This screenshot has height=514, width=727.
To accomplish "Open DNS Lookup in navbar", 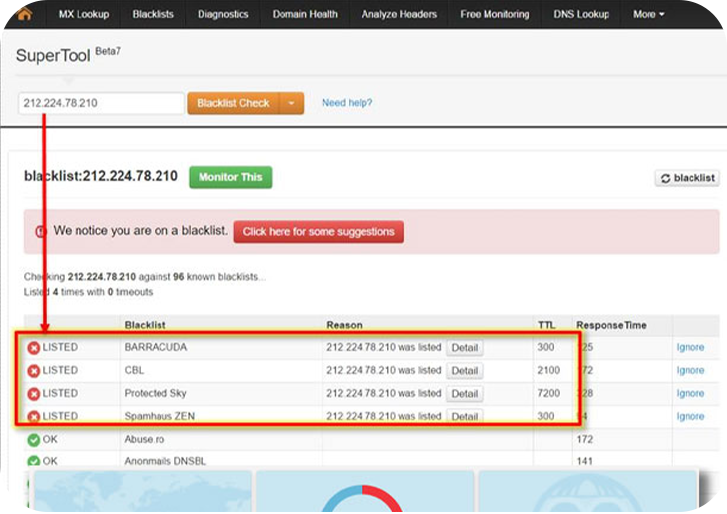I will tap(581, 14).
